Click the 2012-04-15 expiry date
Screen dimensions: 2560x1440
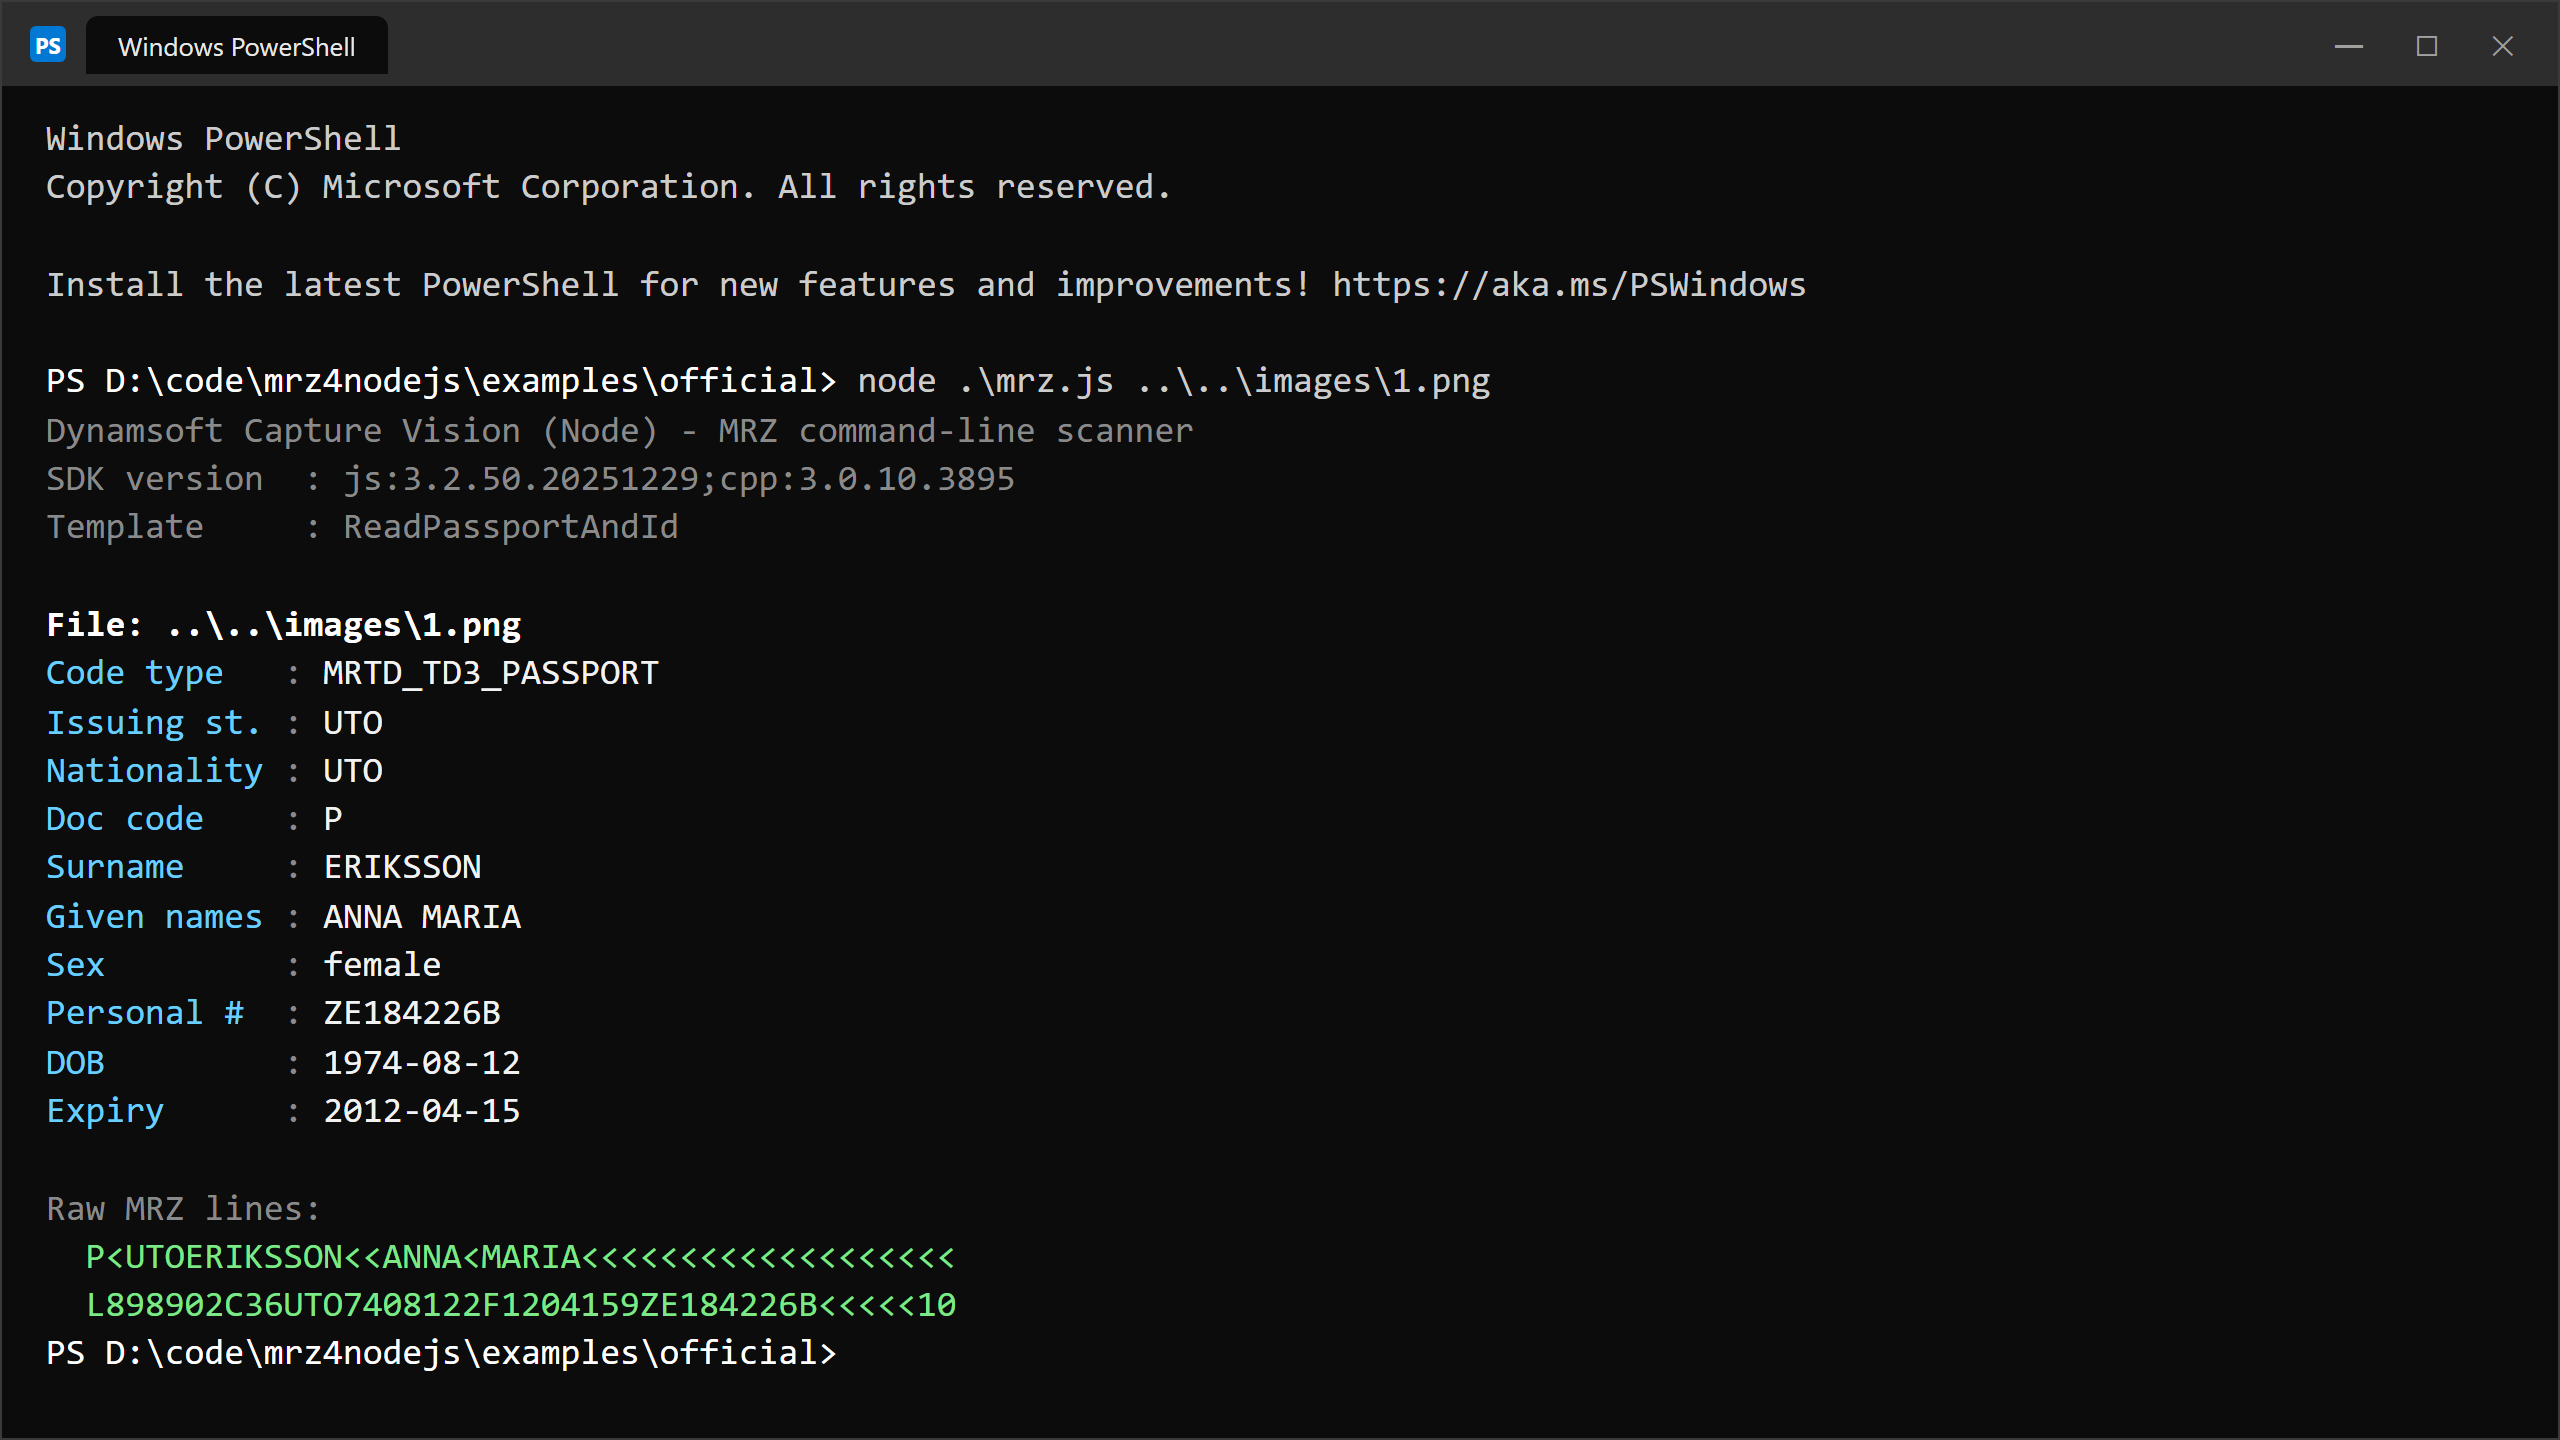point(421,1111)
